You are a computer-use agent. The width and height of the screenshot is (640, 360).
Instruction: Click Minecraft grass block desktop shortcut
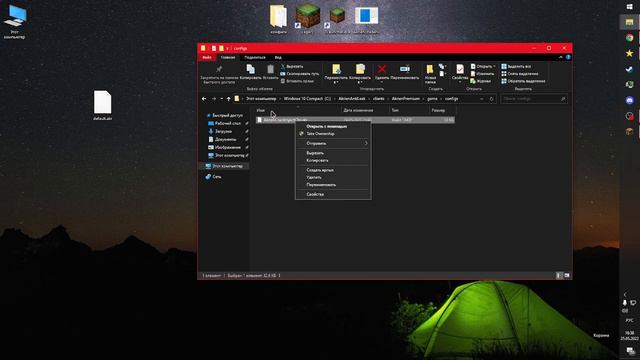[x=308, y=18]
